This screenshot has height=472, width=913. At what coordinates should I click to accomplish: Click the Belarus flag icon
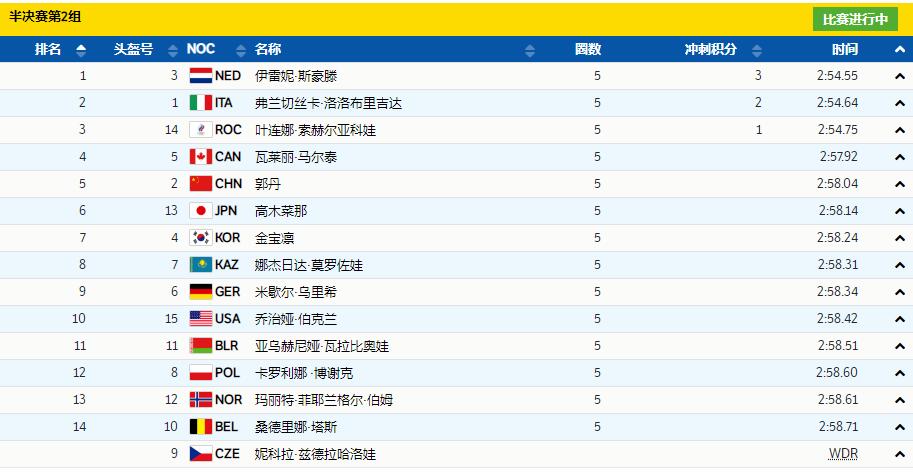pos(201,346)
